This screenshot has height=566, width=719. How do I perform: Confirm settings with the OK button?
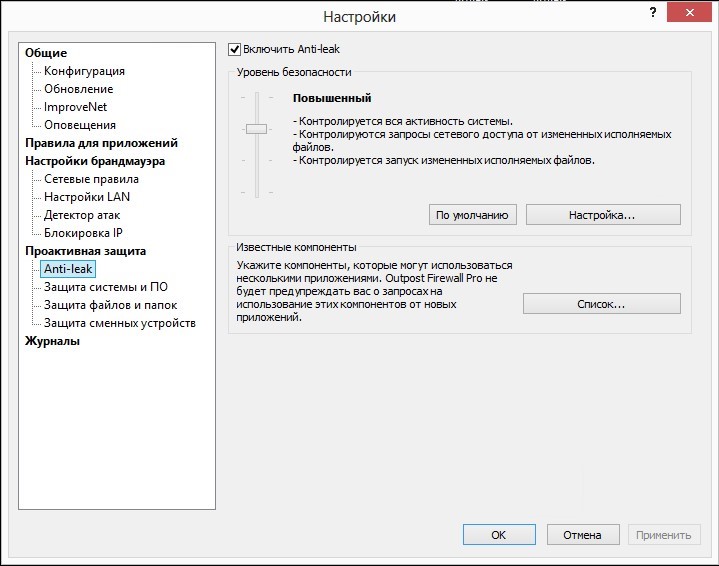pyautogui.click(x=499, y=535)
